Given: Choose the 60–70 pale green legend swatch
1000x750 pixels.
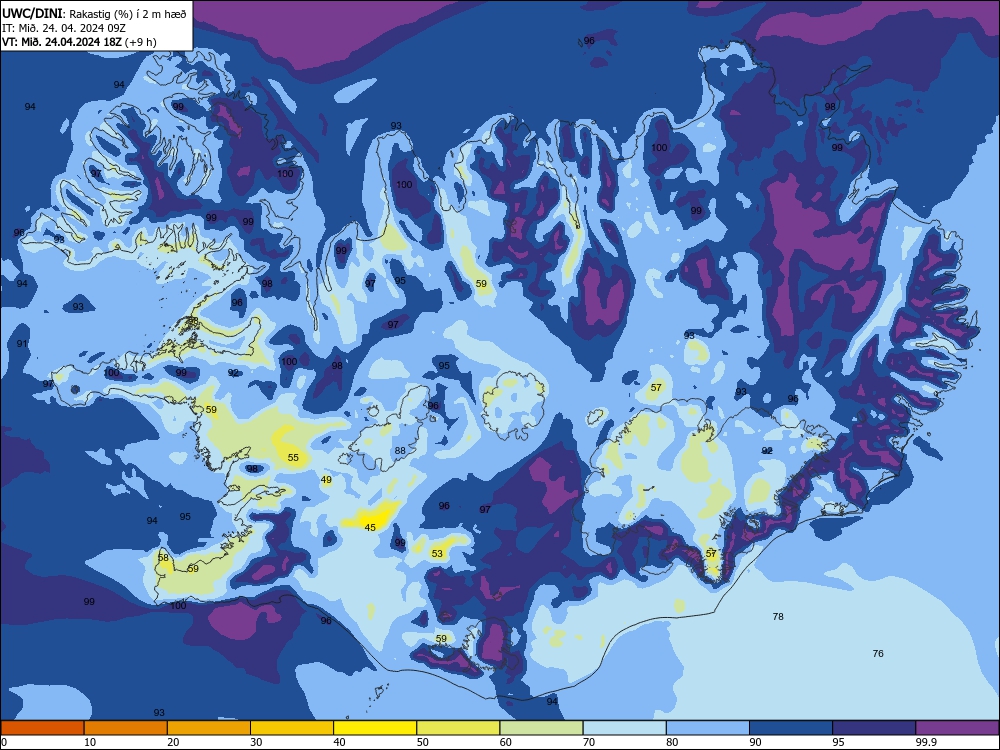Looking at the screenshot, I should 541,728.
